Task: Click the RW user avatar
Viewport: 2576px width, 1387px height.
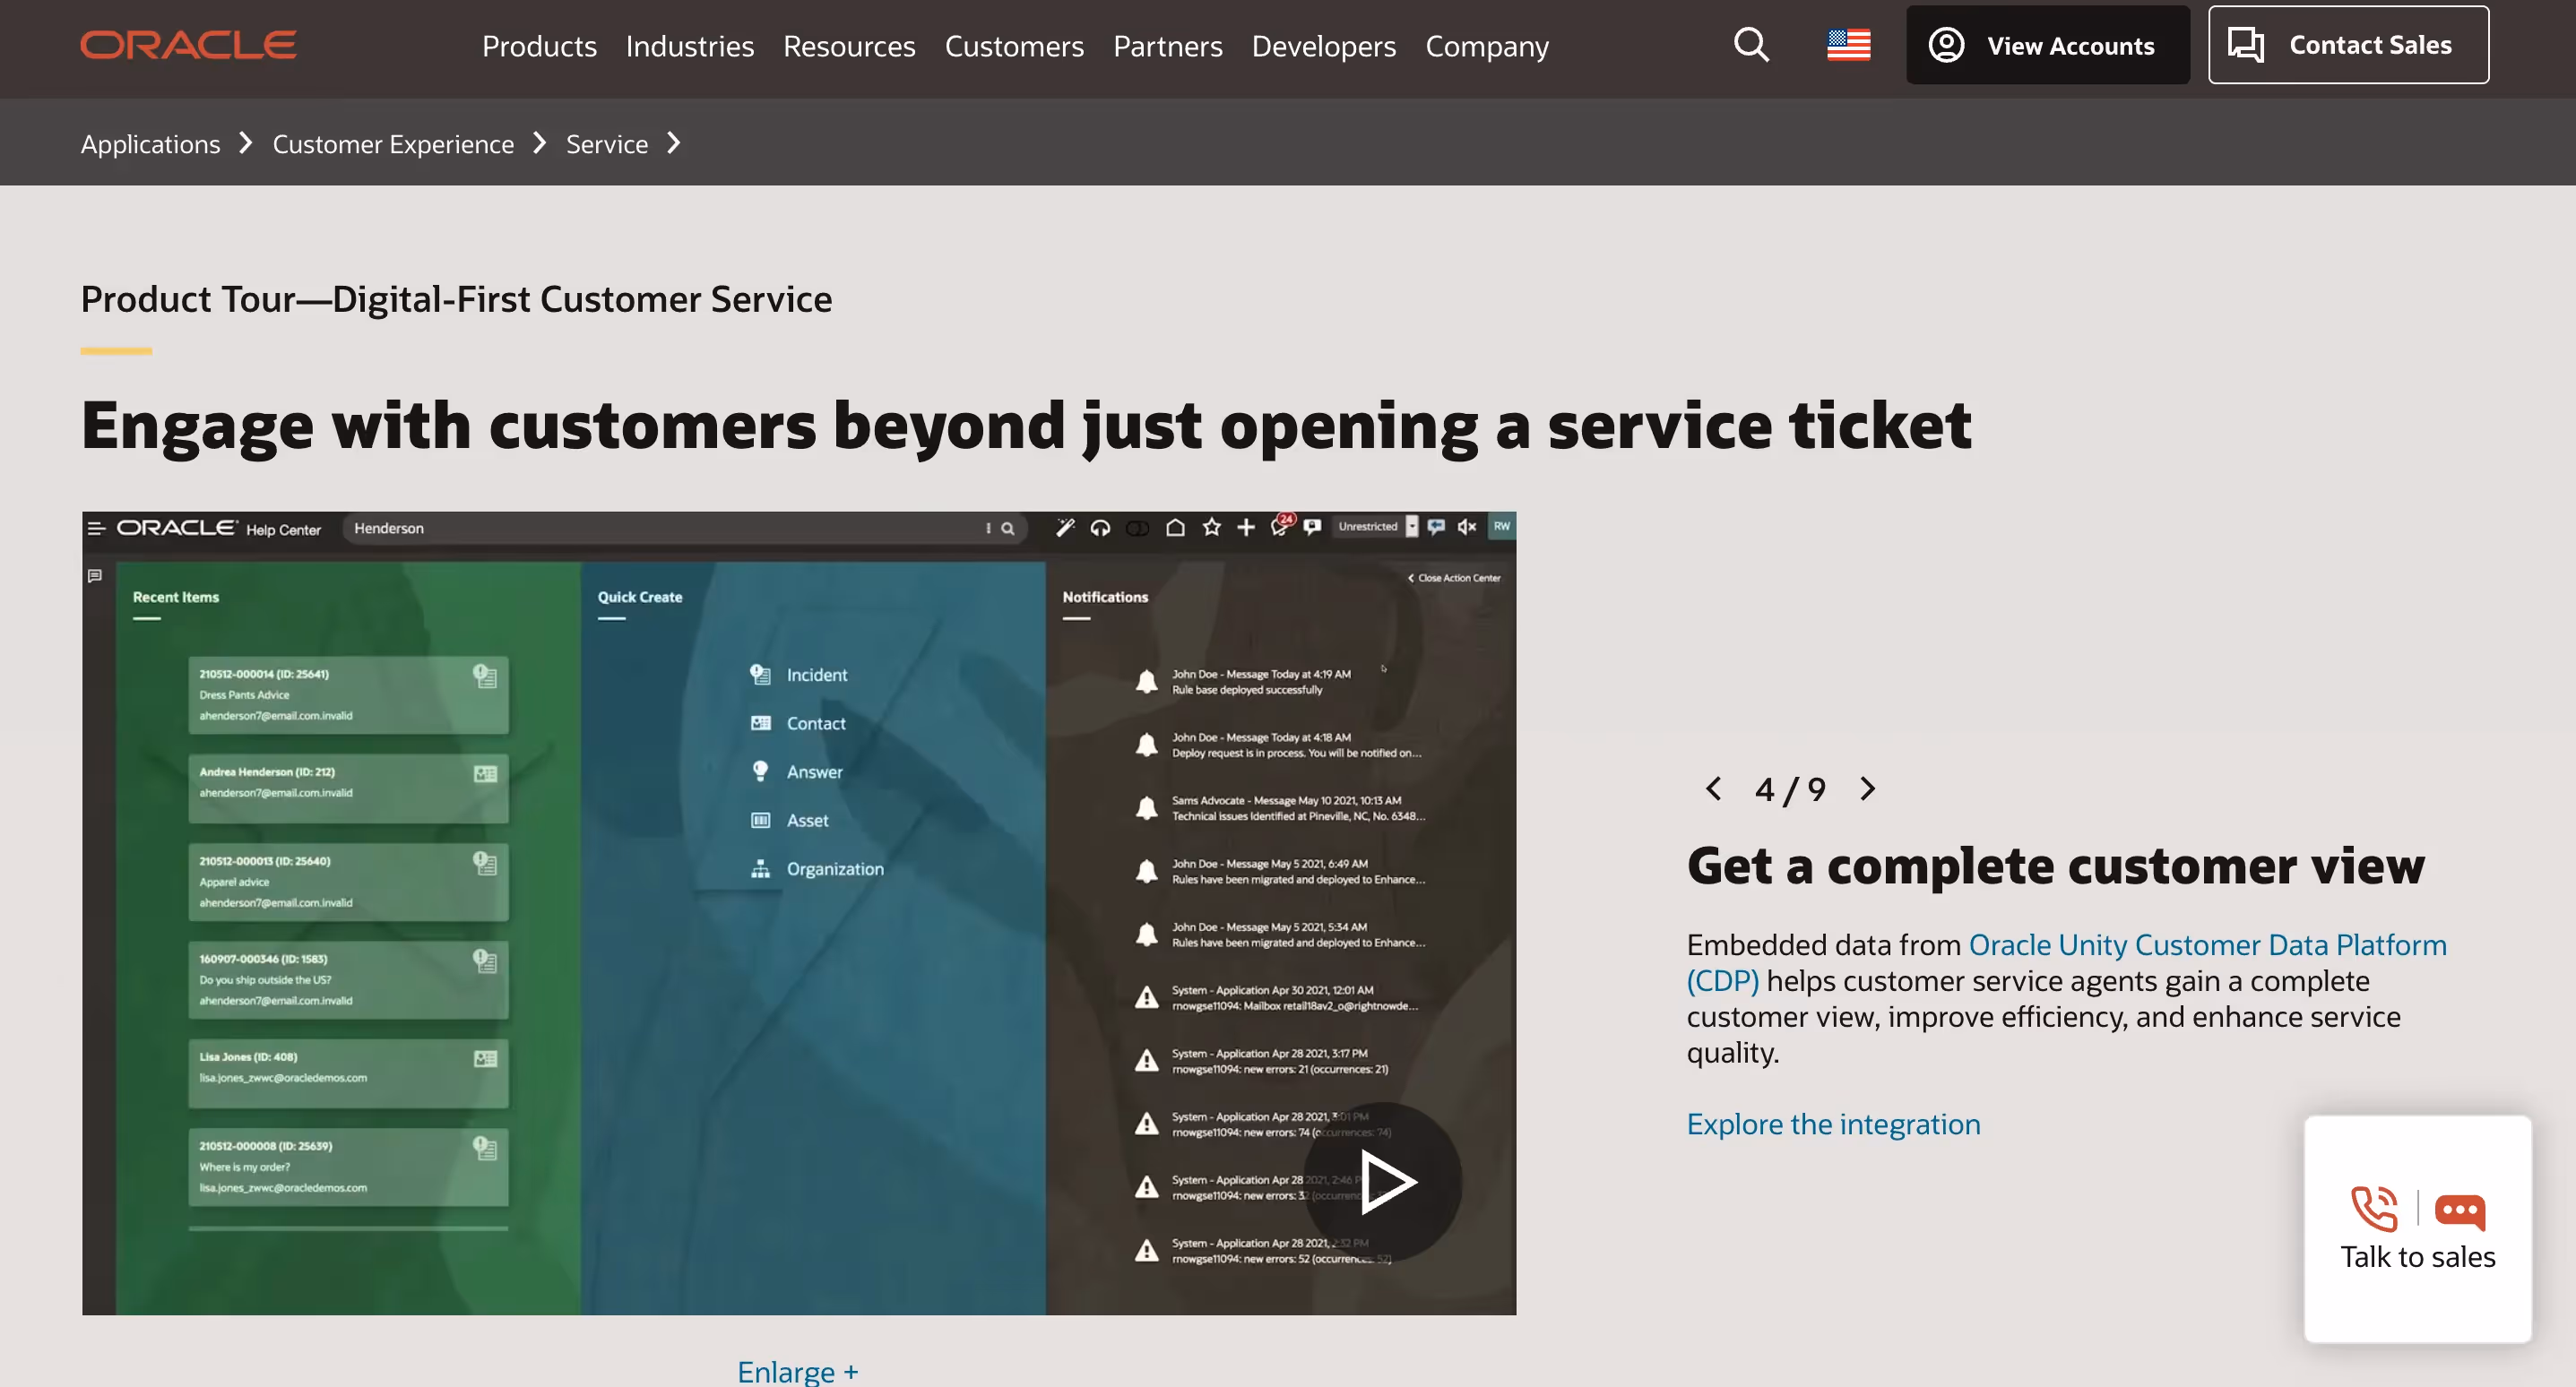Action: 1501,526
